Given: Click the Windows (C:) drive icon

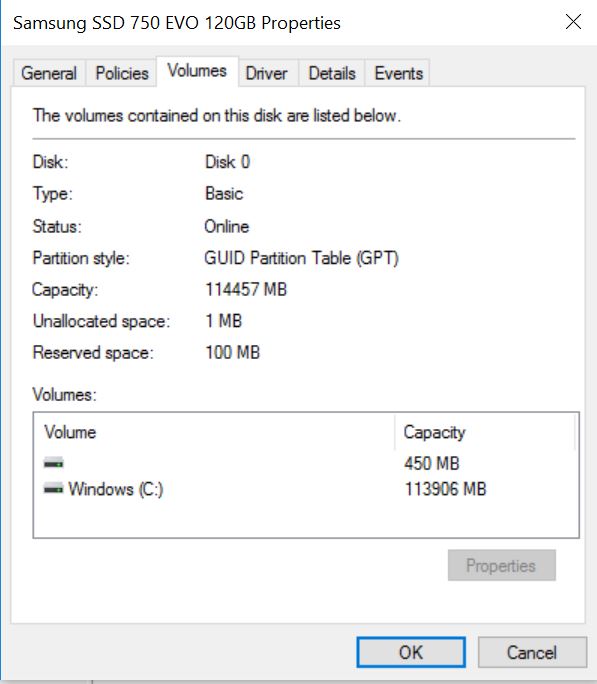Looking at the screenshot, I should (x=54, y=489).
